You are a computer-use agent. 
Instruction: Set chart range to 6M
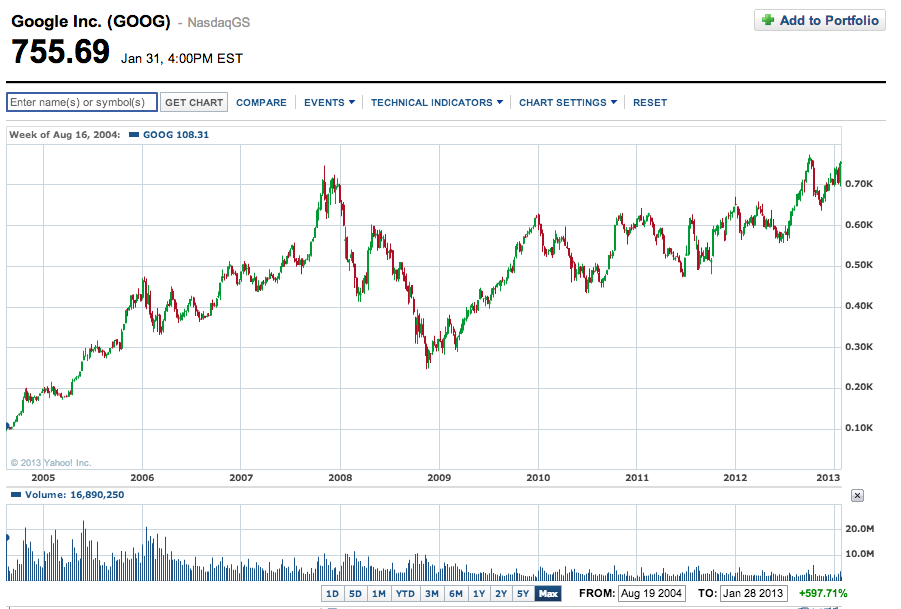pos(456,594)
